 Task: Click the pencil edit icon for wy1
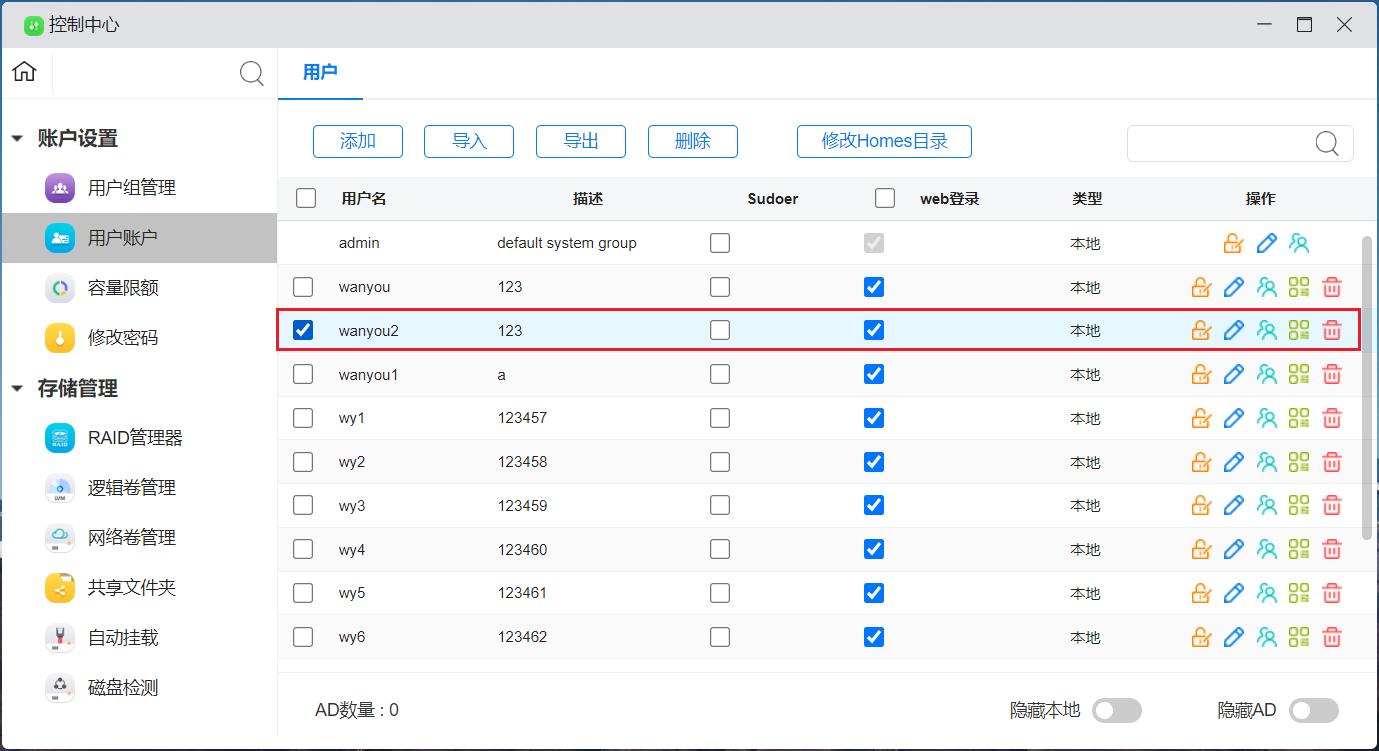(1234, 418)
